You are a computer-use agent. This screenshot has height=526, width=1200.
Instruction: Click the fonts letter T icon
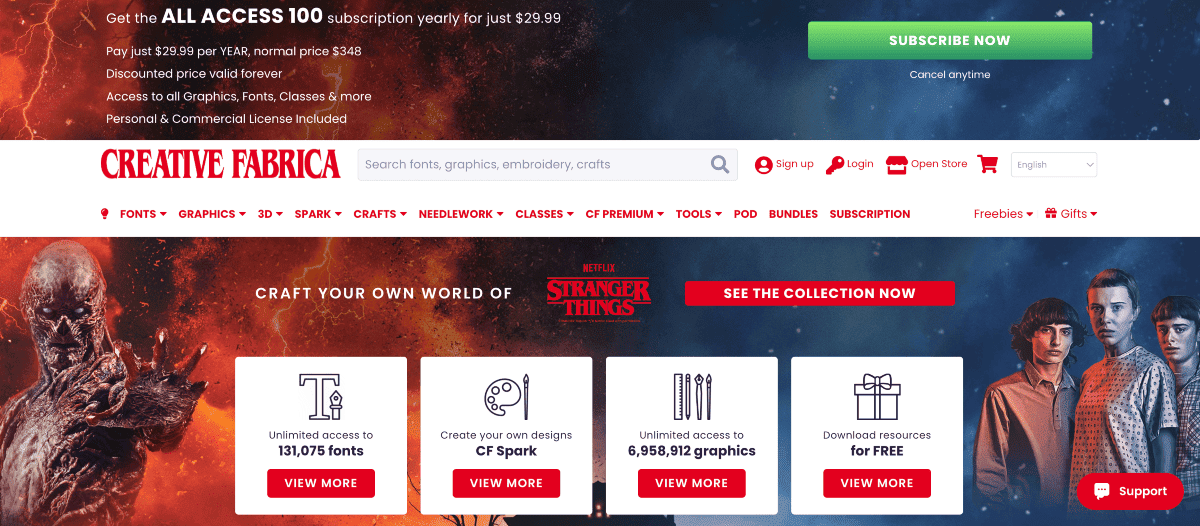(320, 396)
